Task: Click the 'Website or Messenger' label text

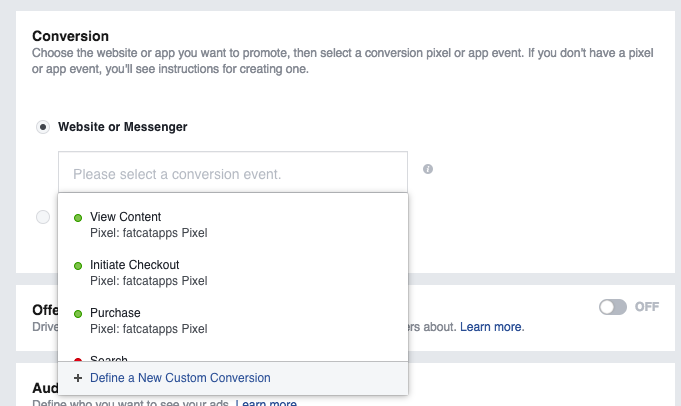Action: [123, 127]
